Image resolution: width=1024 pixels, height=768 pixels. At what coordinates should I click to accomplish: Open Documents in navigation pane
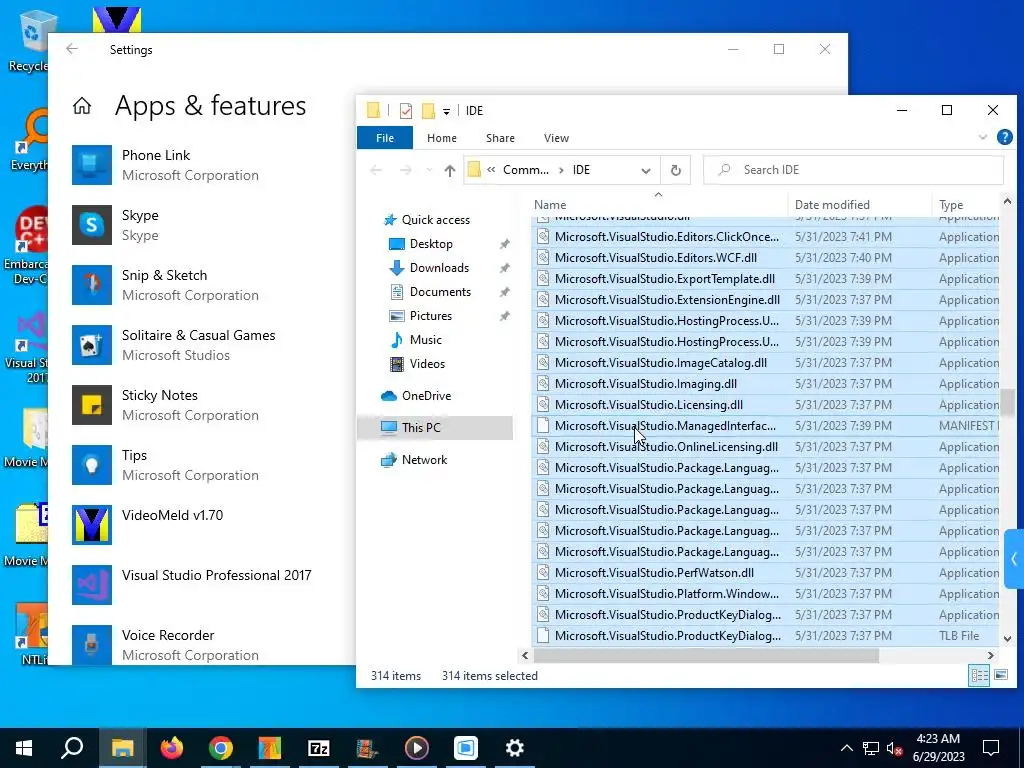pyautogui.click(x=440, y=292)
